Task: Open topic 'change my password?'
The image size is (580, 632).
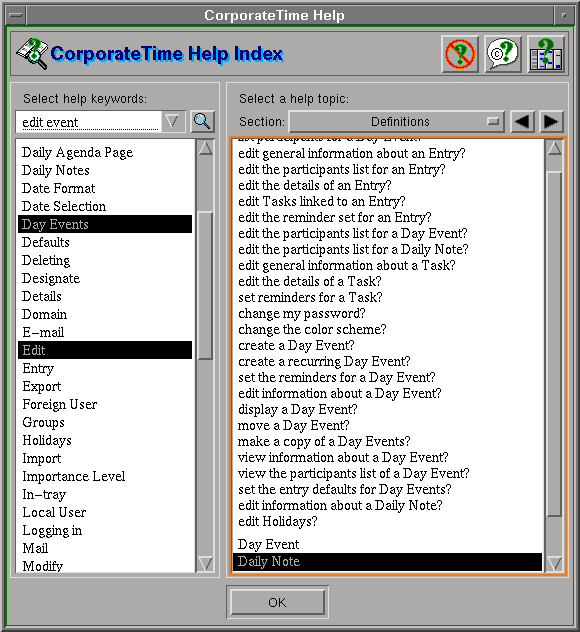Action: 301,313
